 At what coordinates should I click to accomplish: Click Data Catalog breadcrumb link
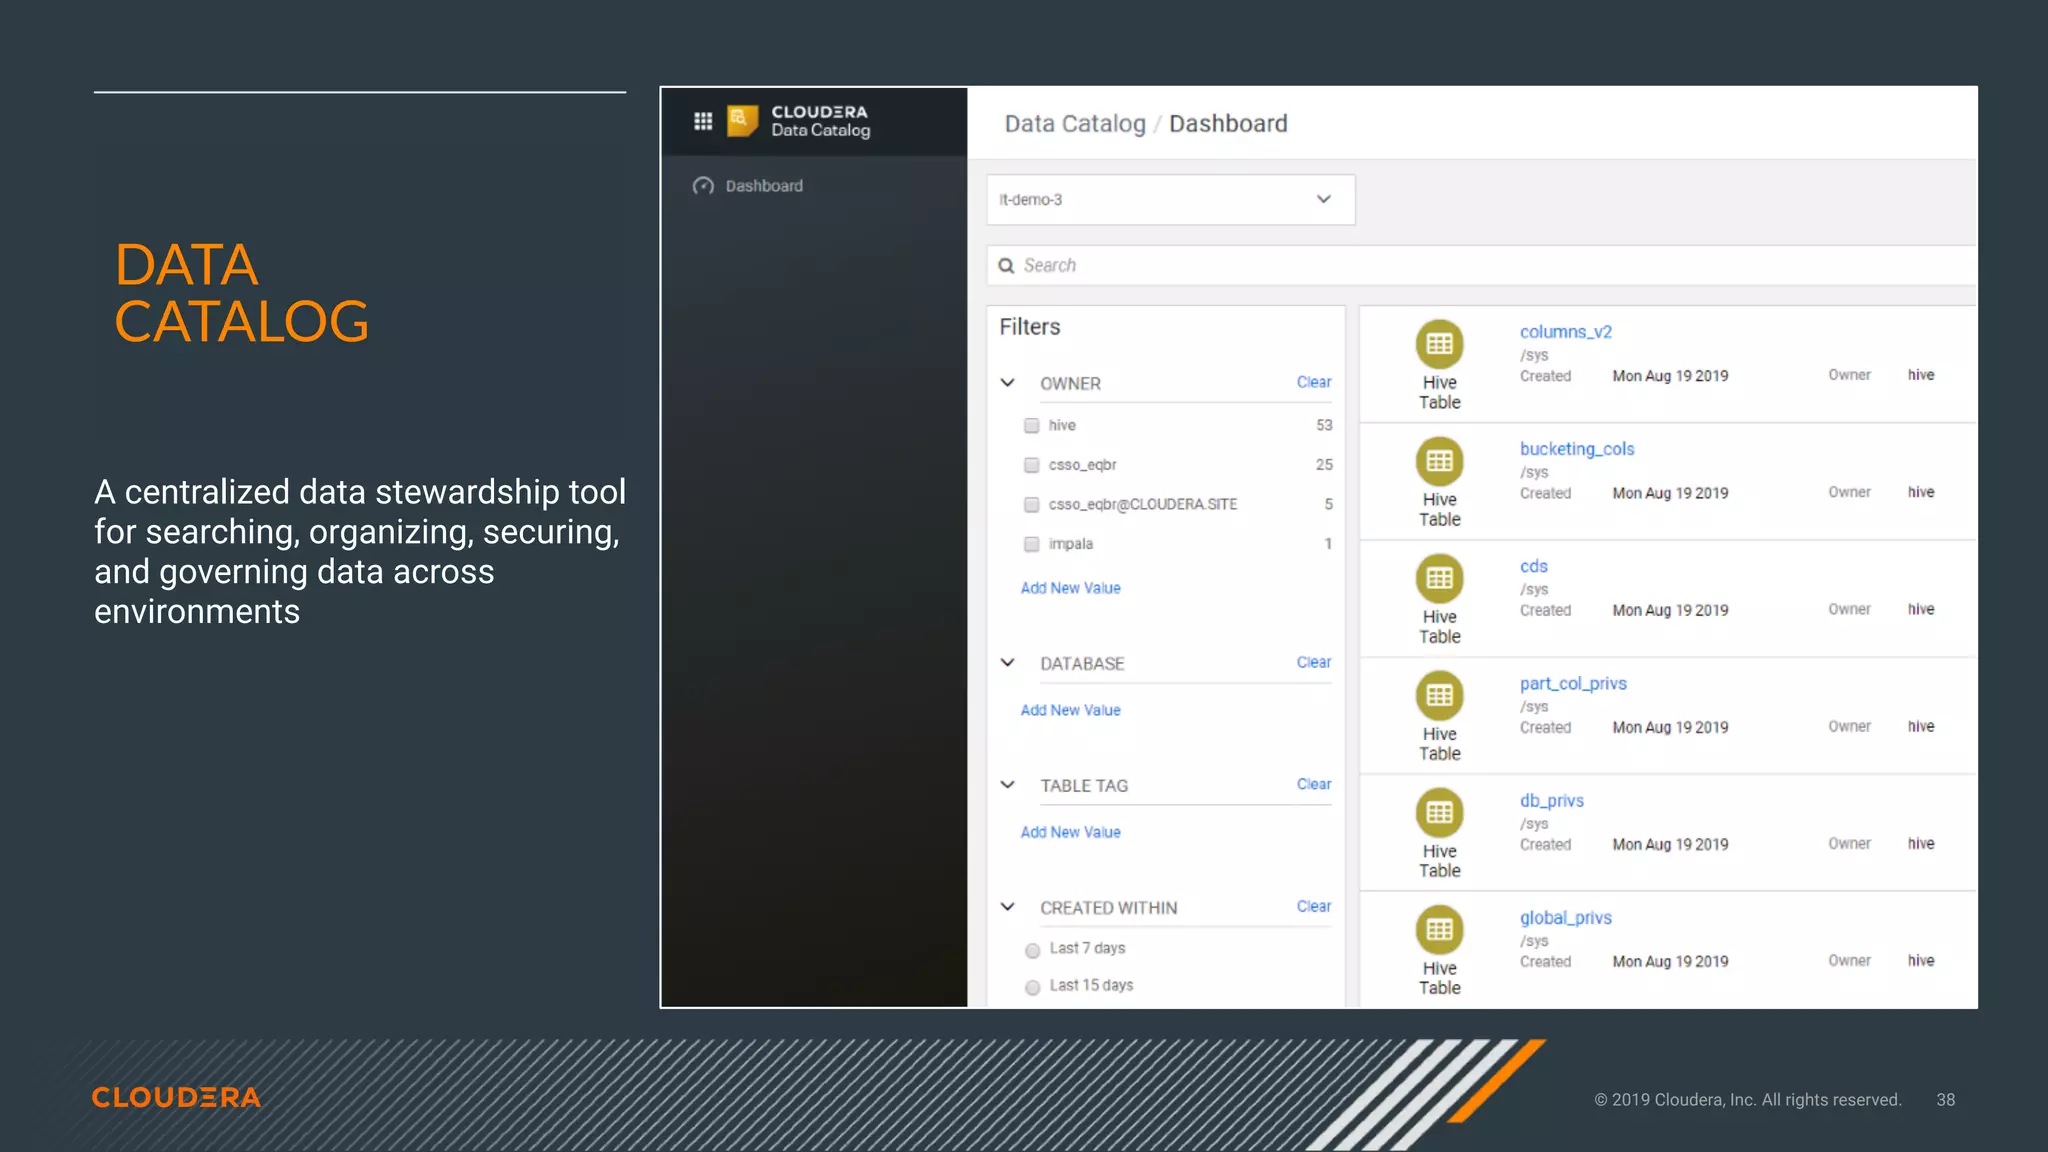pyautogui.click(x=1075, y=124)
